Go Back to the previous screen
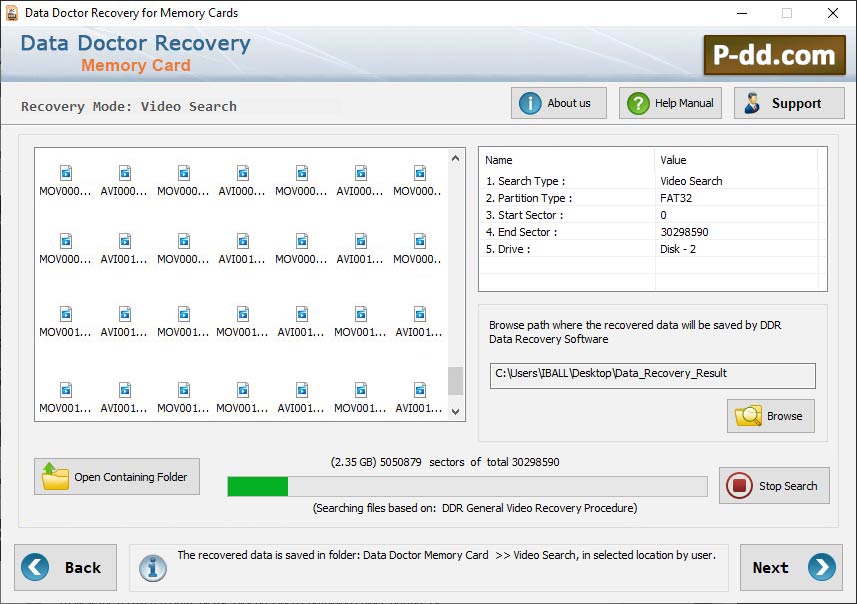The height and width of the screenshot is (604, 857). [x=66, y=567]
